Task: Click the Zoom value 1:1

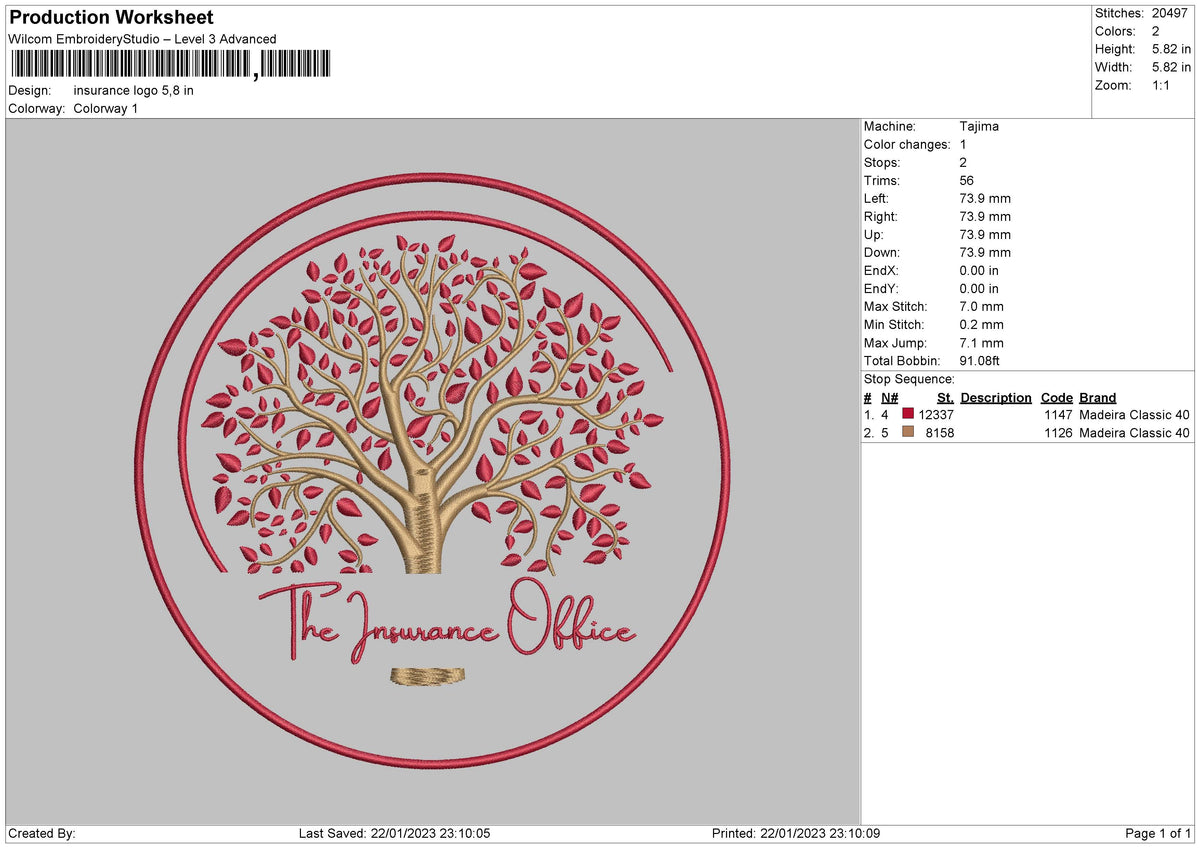Action: click(x=1163, y=85)
